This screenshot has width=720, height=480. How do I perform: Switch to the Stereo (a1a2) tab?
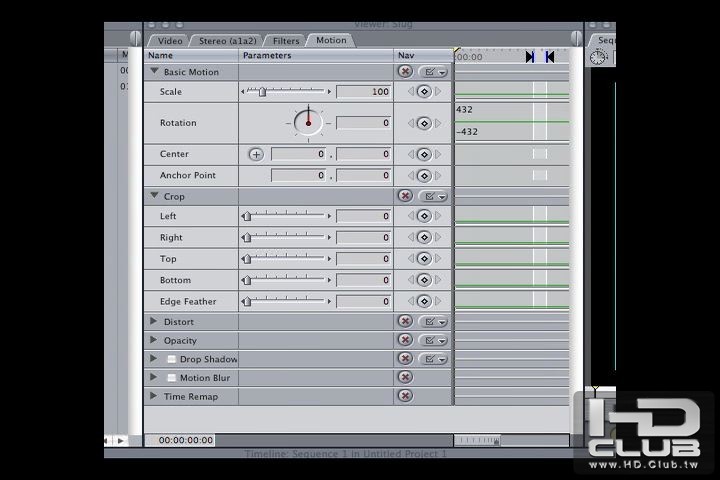tap(227, 41)
